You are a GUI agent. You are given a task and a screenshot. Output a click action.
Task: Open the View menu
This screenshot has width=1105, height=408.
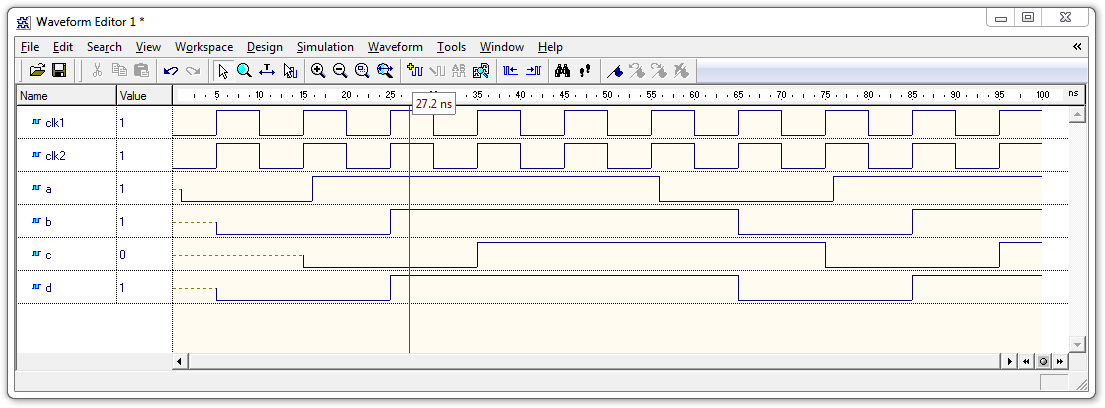[148, 47]
